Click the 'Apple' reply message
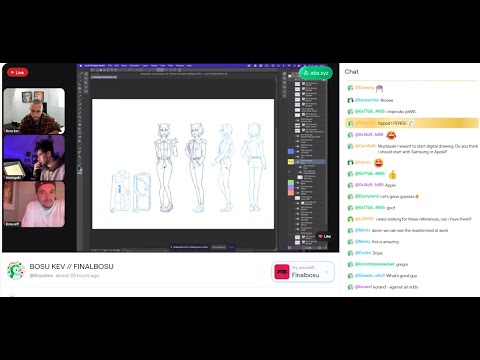The width and height of the screenshot is (480, 360). click(x=390, y=185)
